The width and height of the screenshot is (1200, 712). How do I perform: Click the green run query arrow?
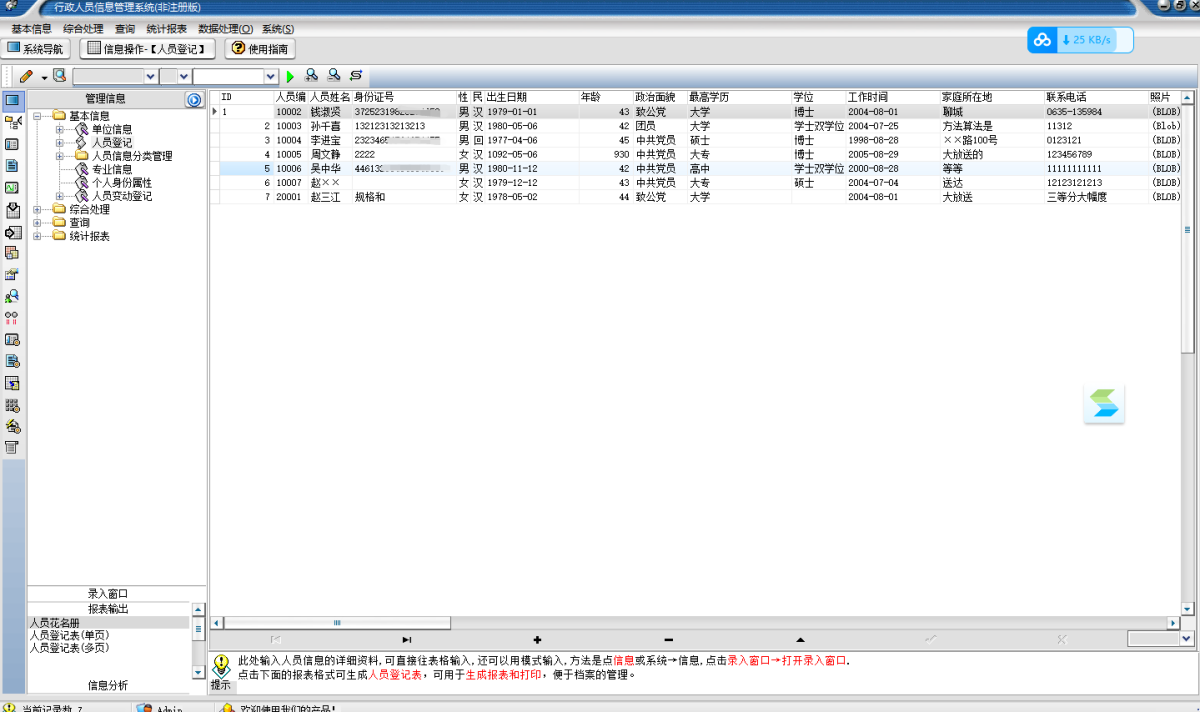290,77
